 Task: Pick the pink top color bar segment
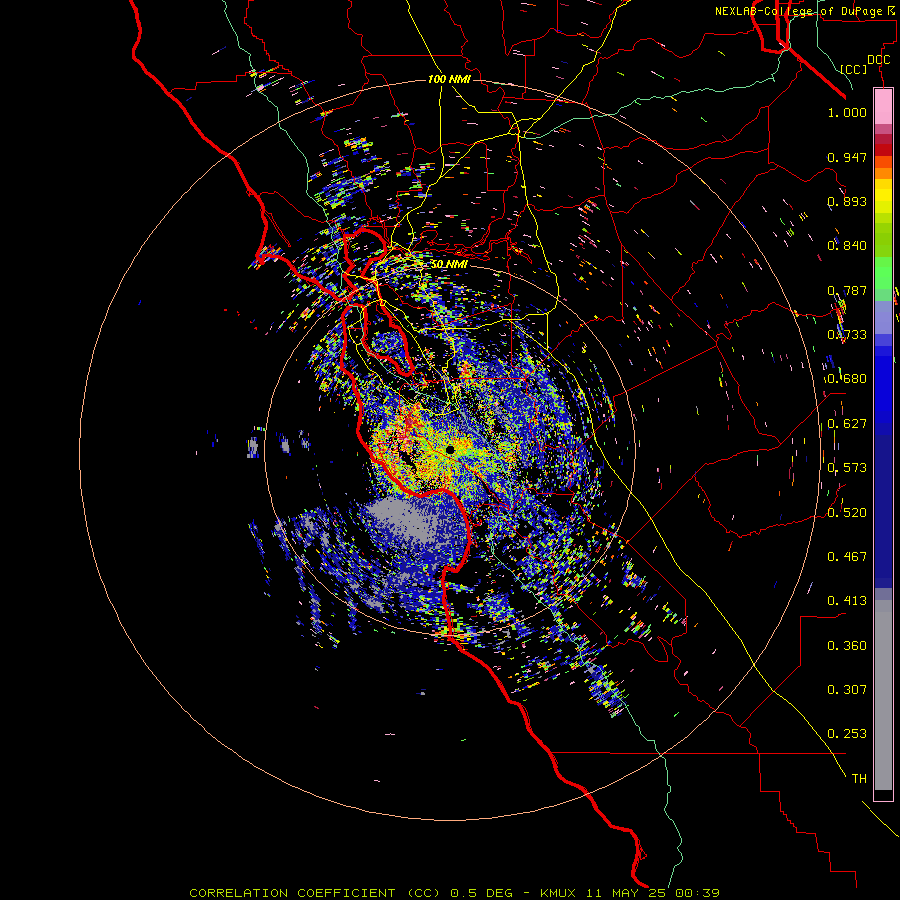click(883, 107)
